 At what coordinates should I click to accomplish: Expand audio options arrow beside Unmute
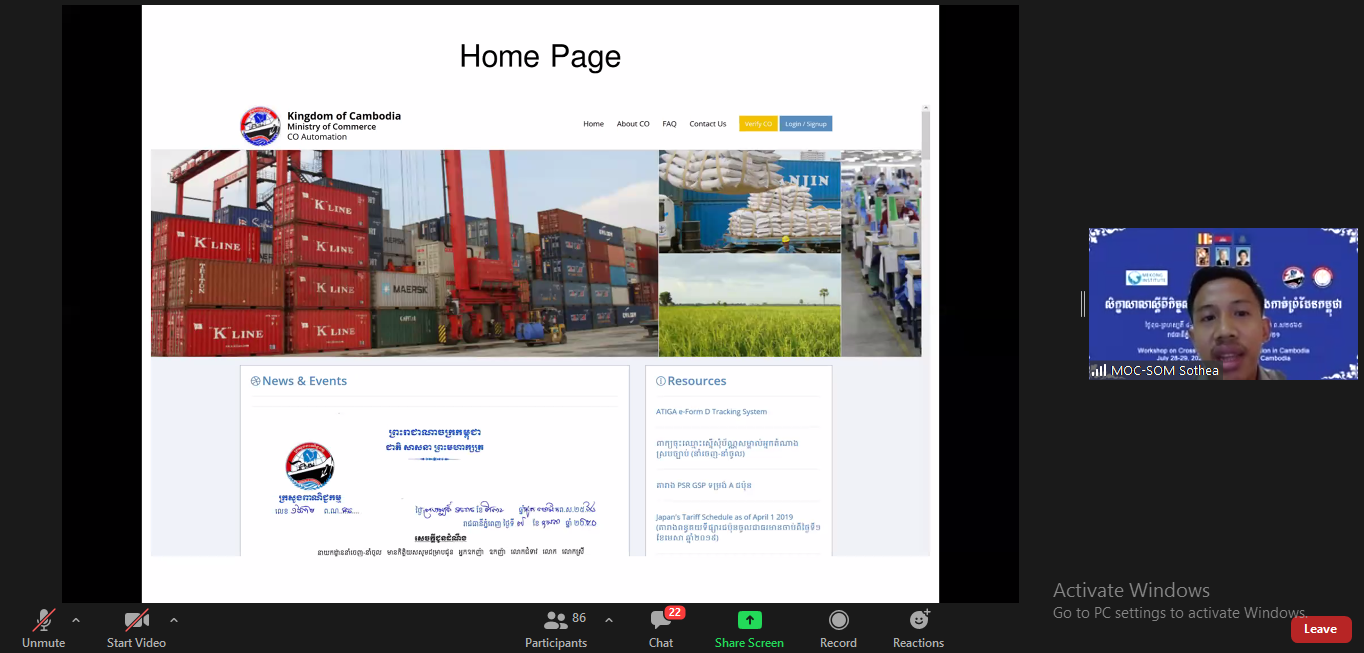pyautogui.click(x=76, y=620)
